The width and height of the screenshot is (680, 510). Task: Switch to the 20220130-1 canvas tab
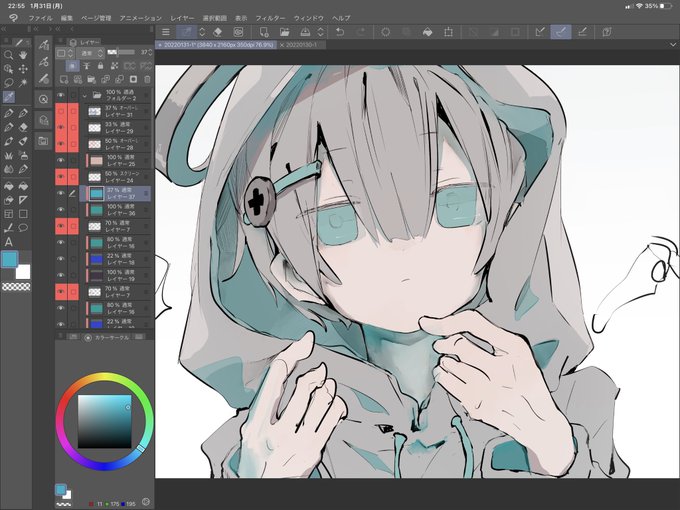click(299, 45)
